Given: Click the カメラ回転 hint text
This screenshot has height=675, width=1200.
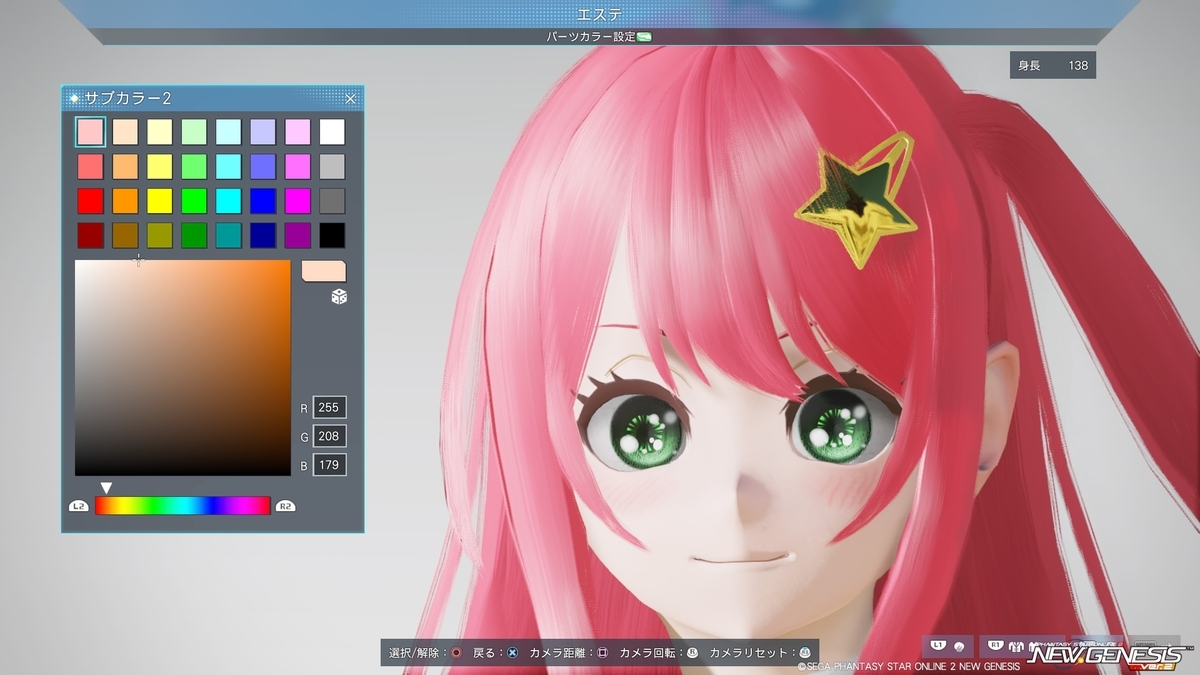Looking at the screenshot, I should [650, 653].
